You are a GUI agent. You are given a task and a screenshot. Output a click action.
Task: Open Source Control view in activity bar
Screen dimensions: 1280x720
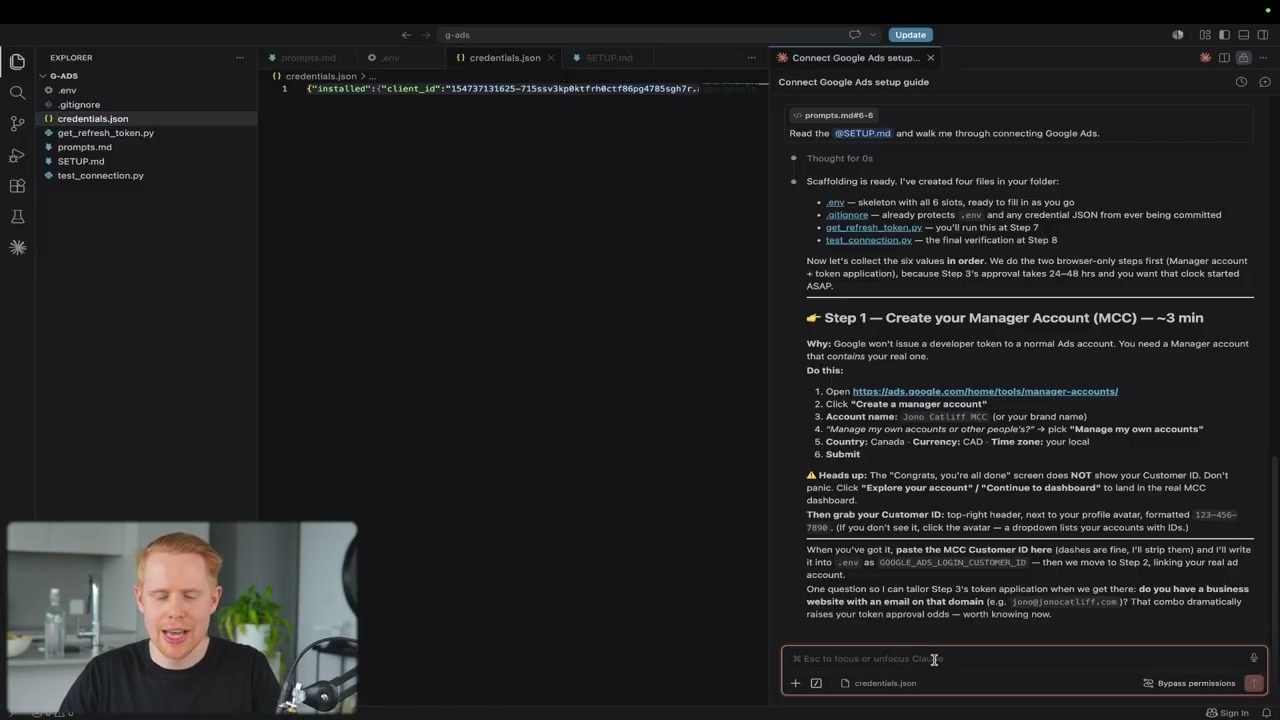(17, 124)
